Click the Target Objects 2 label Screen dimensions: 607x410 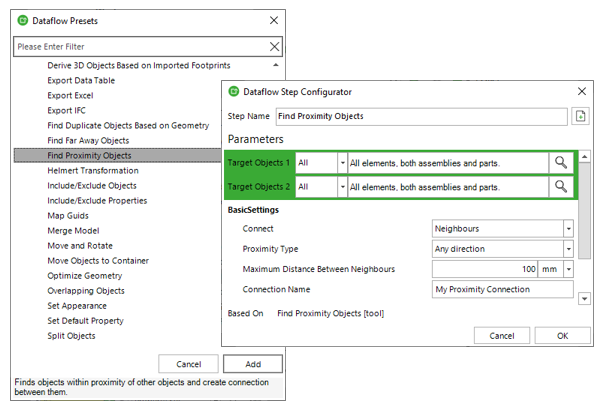(259, 187)
